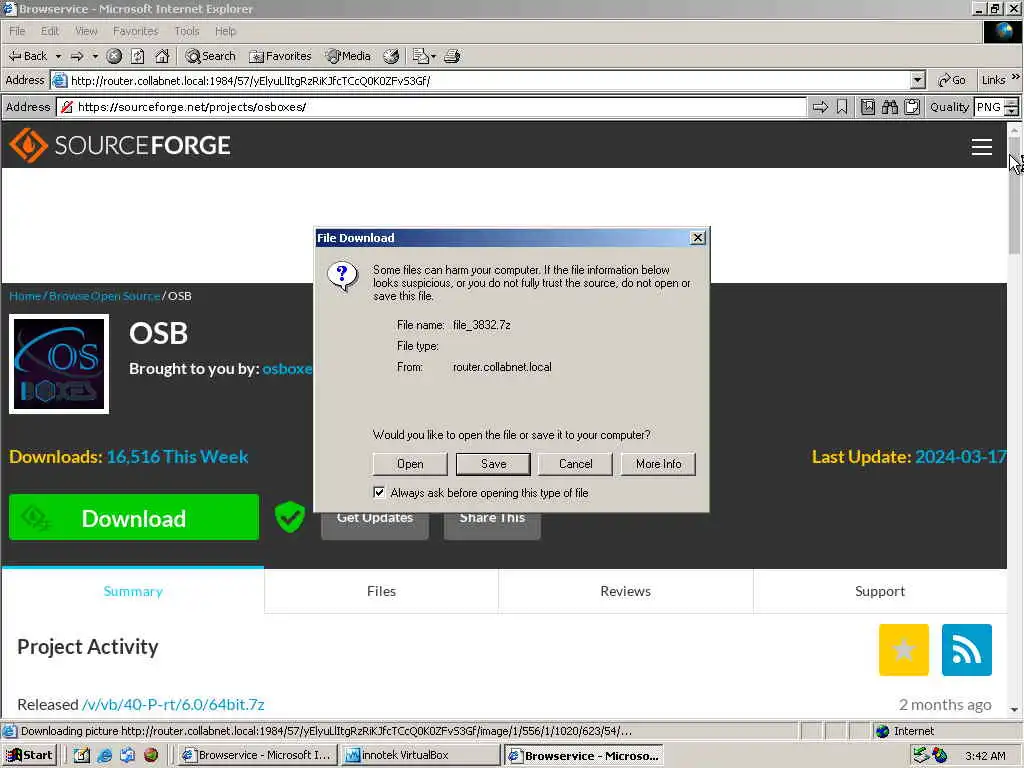Click the Internet zone status bar icon

tap(882, 731)
